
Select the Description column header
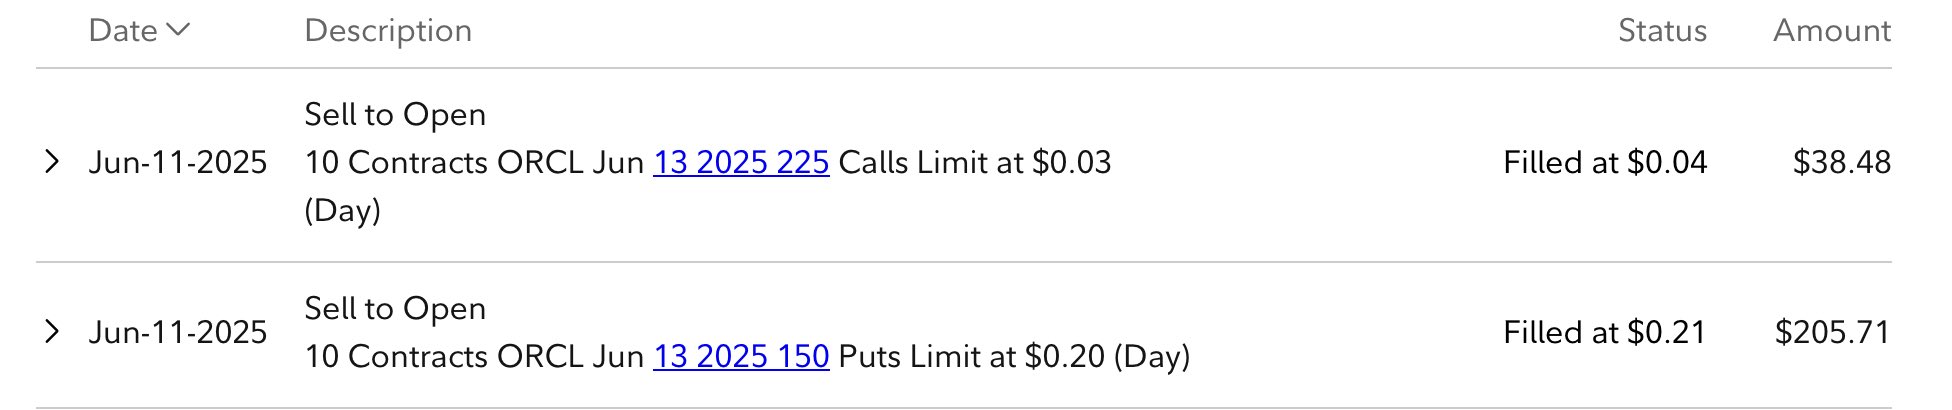coord(388,31)
